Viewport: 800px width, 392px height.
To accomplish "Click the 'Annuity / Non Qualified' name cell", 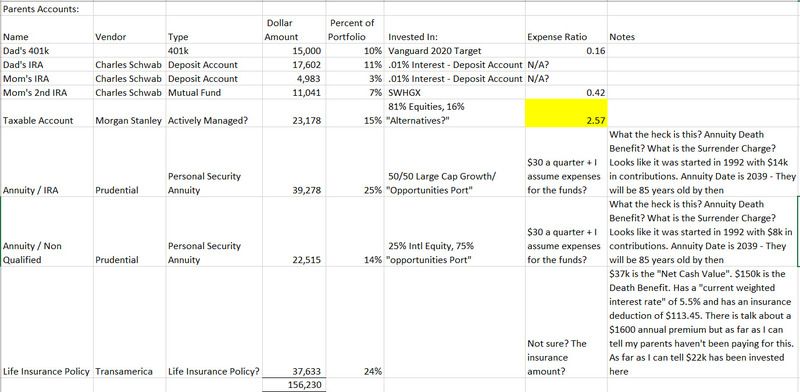I will click(47, 232).
